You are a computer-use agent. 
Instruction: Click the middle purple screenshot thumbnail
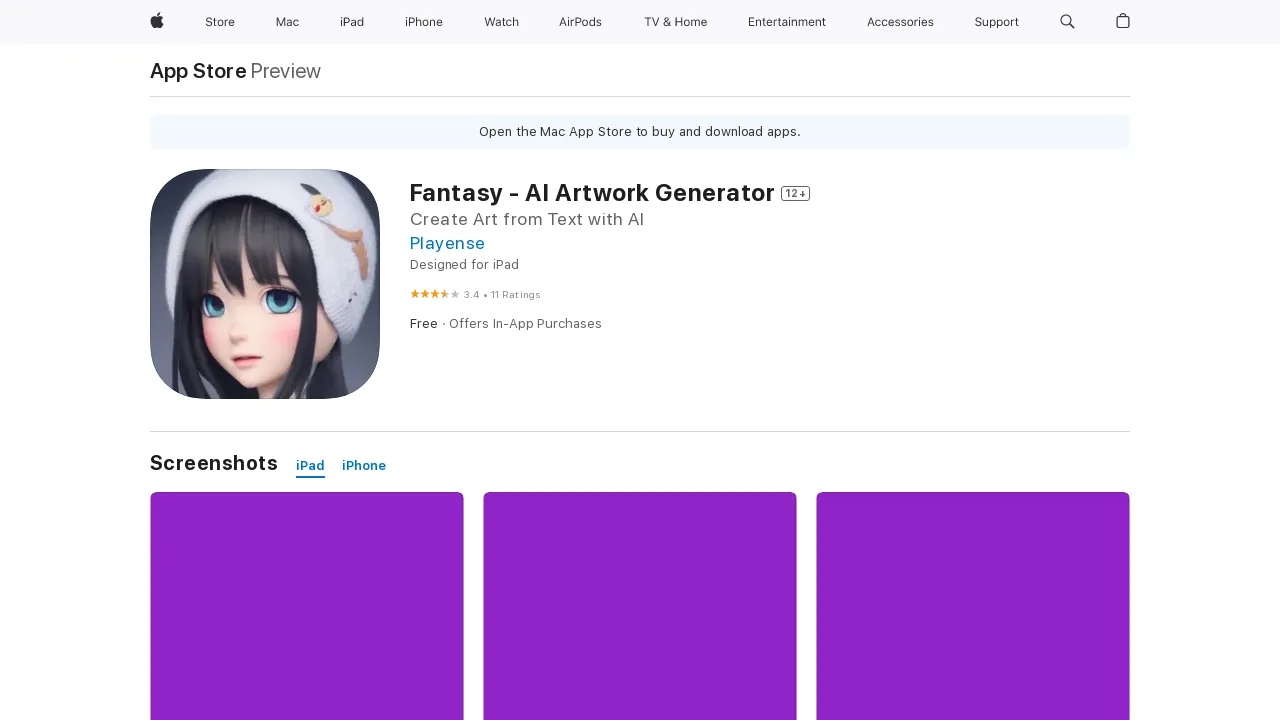[x=640, y=606]
